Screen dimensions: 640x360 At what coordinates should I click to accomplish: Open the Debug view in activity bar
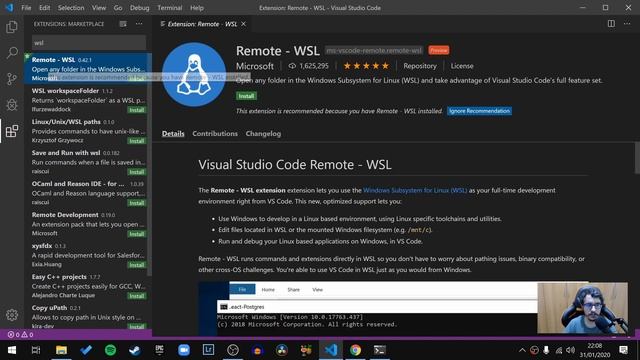tap(12, 105)
